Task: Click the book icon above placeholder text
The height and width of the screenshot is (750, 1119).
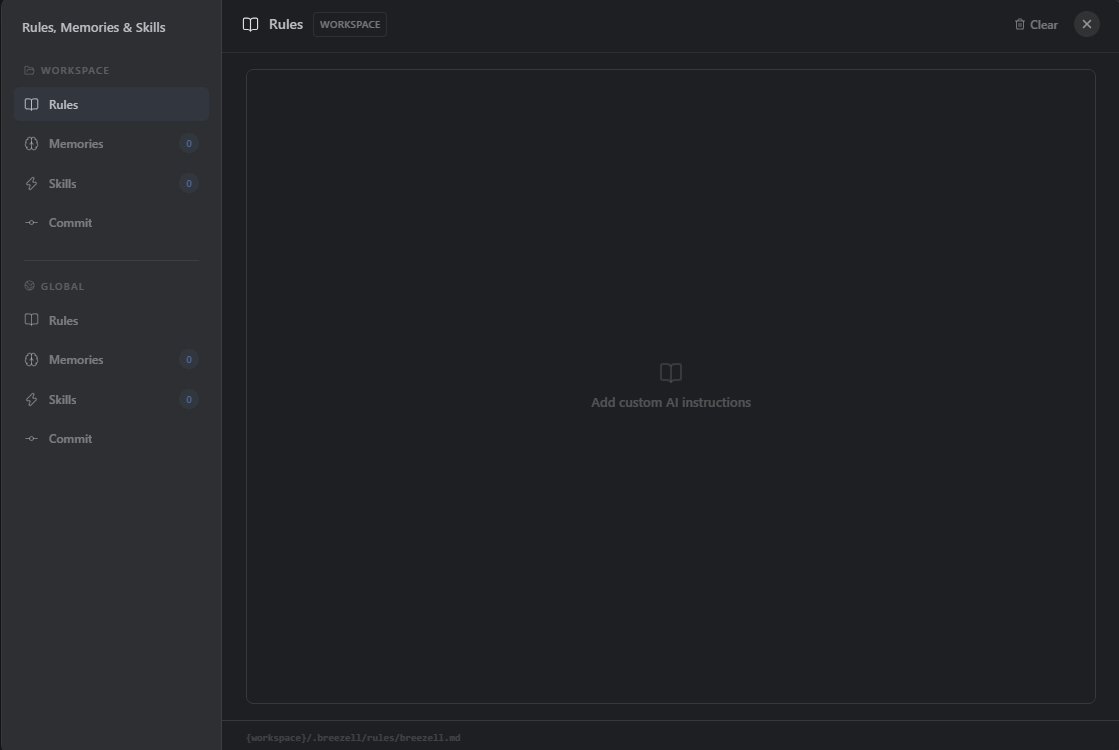Action: (x=671, y=373)
